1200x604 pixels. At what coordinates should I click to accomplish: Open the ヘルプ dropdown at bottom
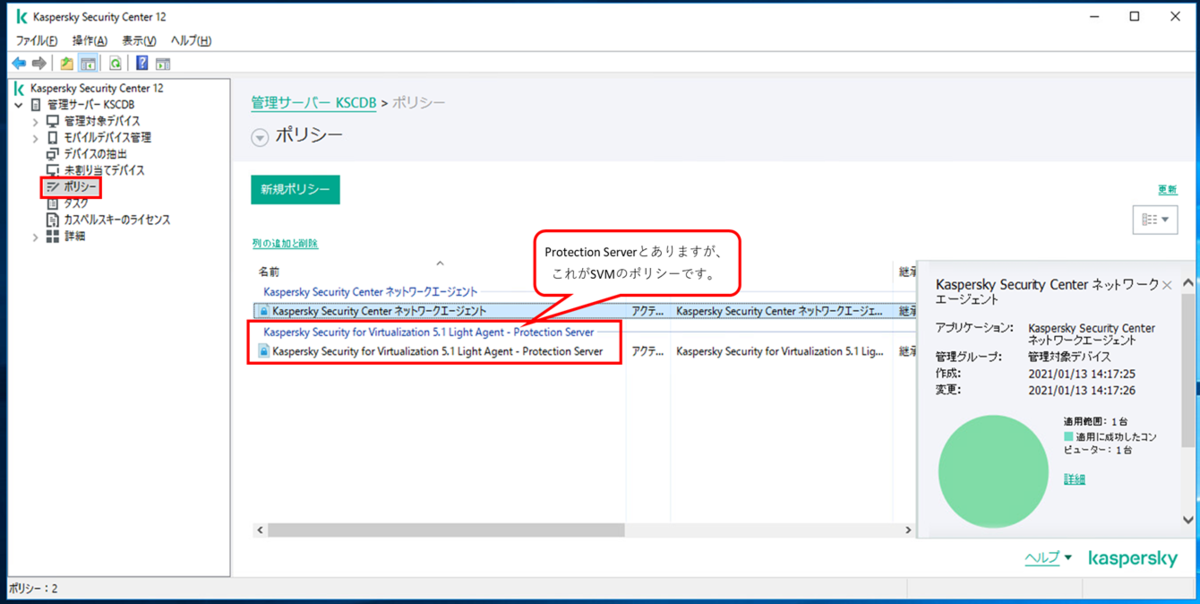click(x=1047, y=558)
